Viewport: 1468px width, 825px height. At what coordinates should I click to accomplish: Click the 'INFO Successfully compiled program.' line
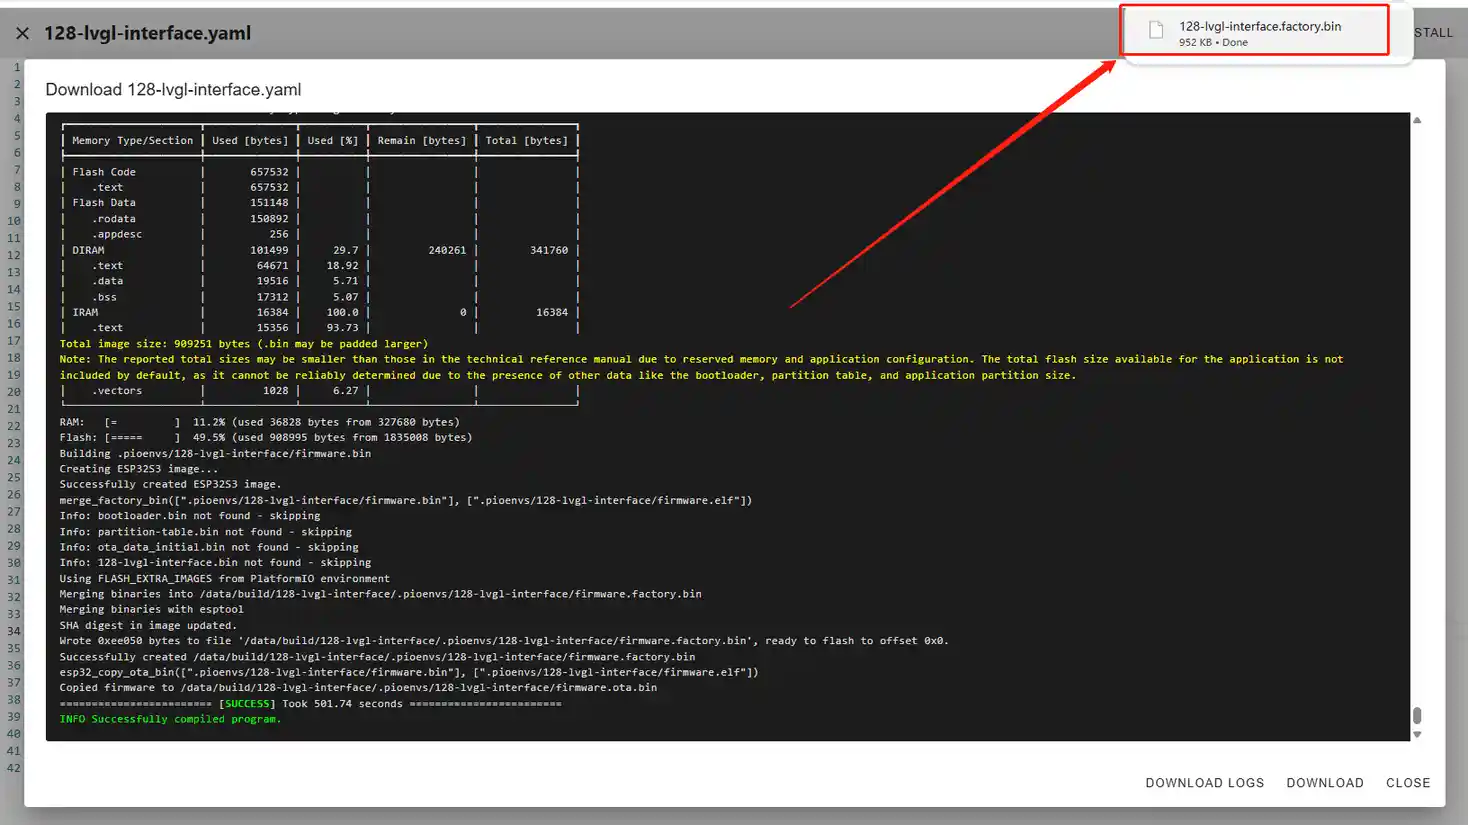click(170, 719)
